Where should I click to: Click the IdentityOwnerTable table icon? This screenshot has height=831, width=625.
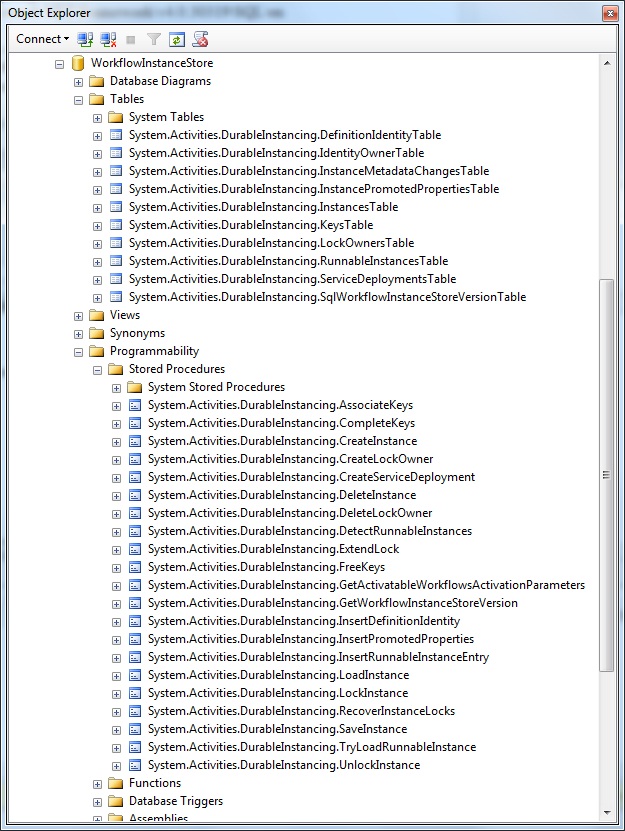(116, 153)
